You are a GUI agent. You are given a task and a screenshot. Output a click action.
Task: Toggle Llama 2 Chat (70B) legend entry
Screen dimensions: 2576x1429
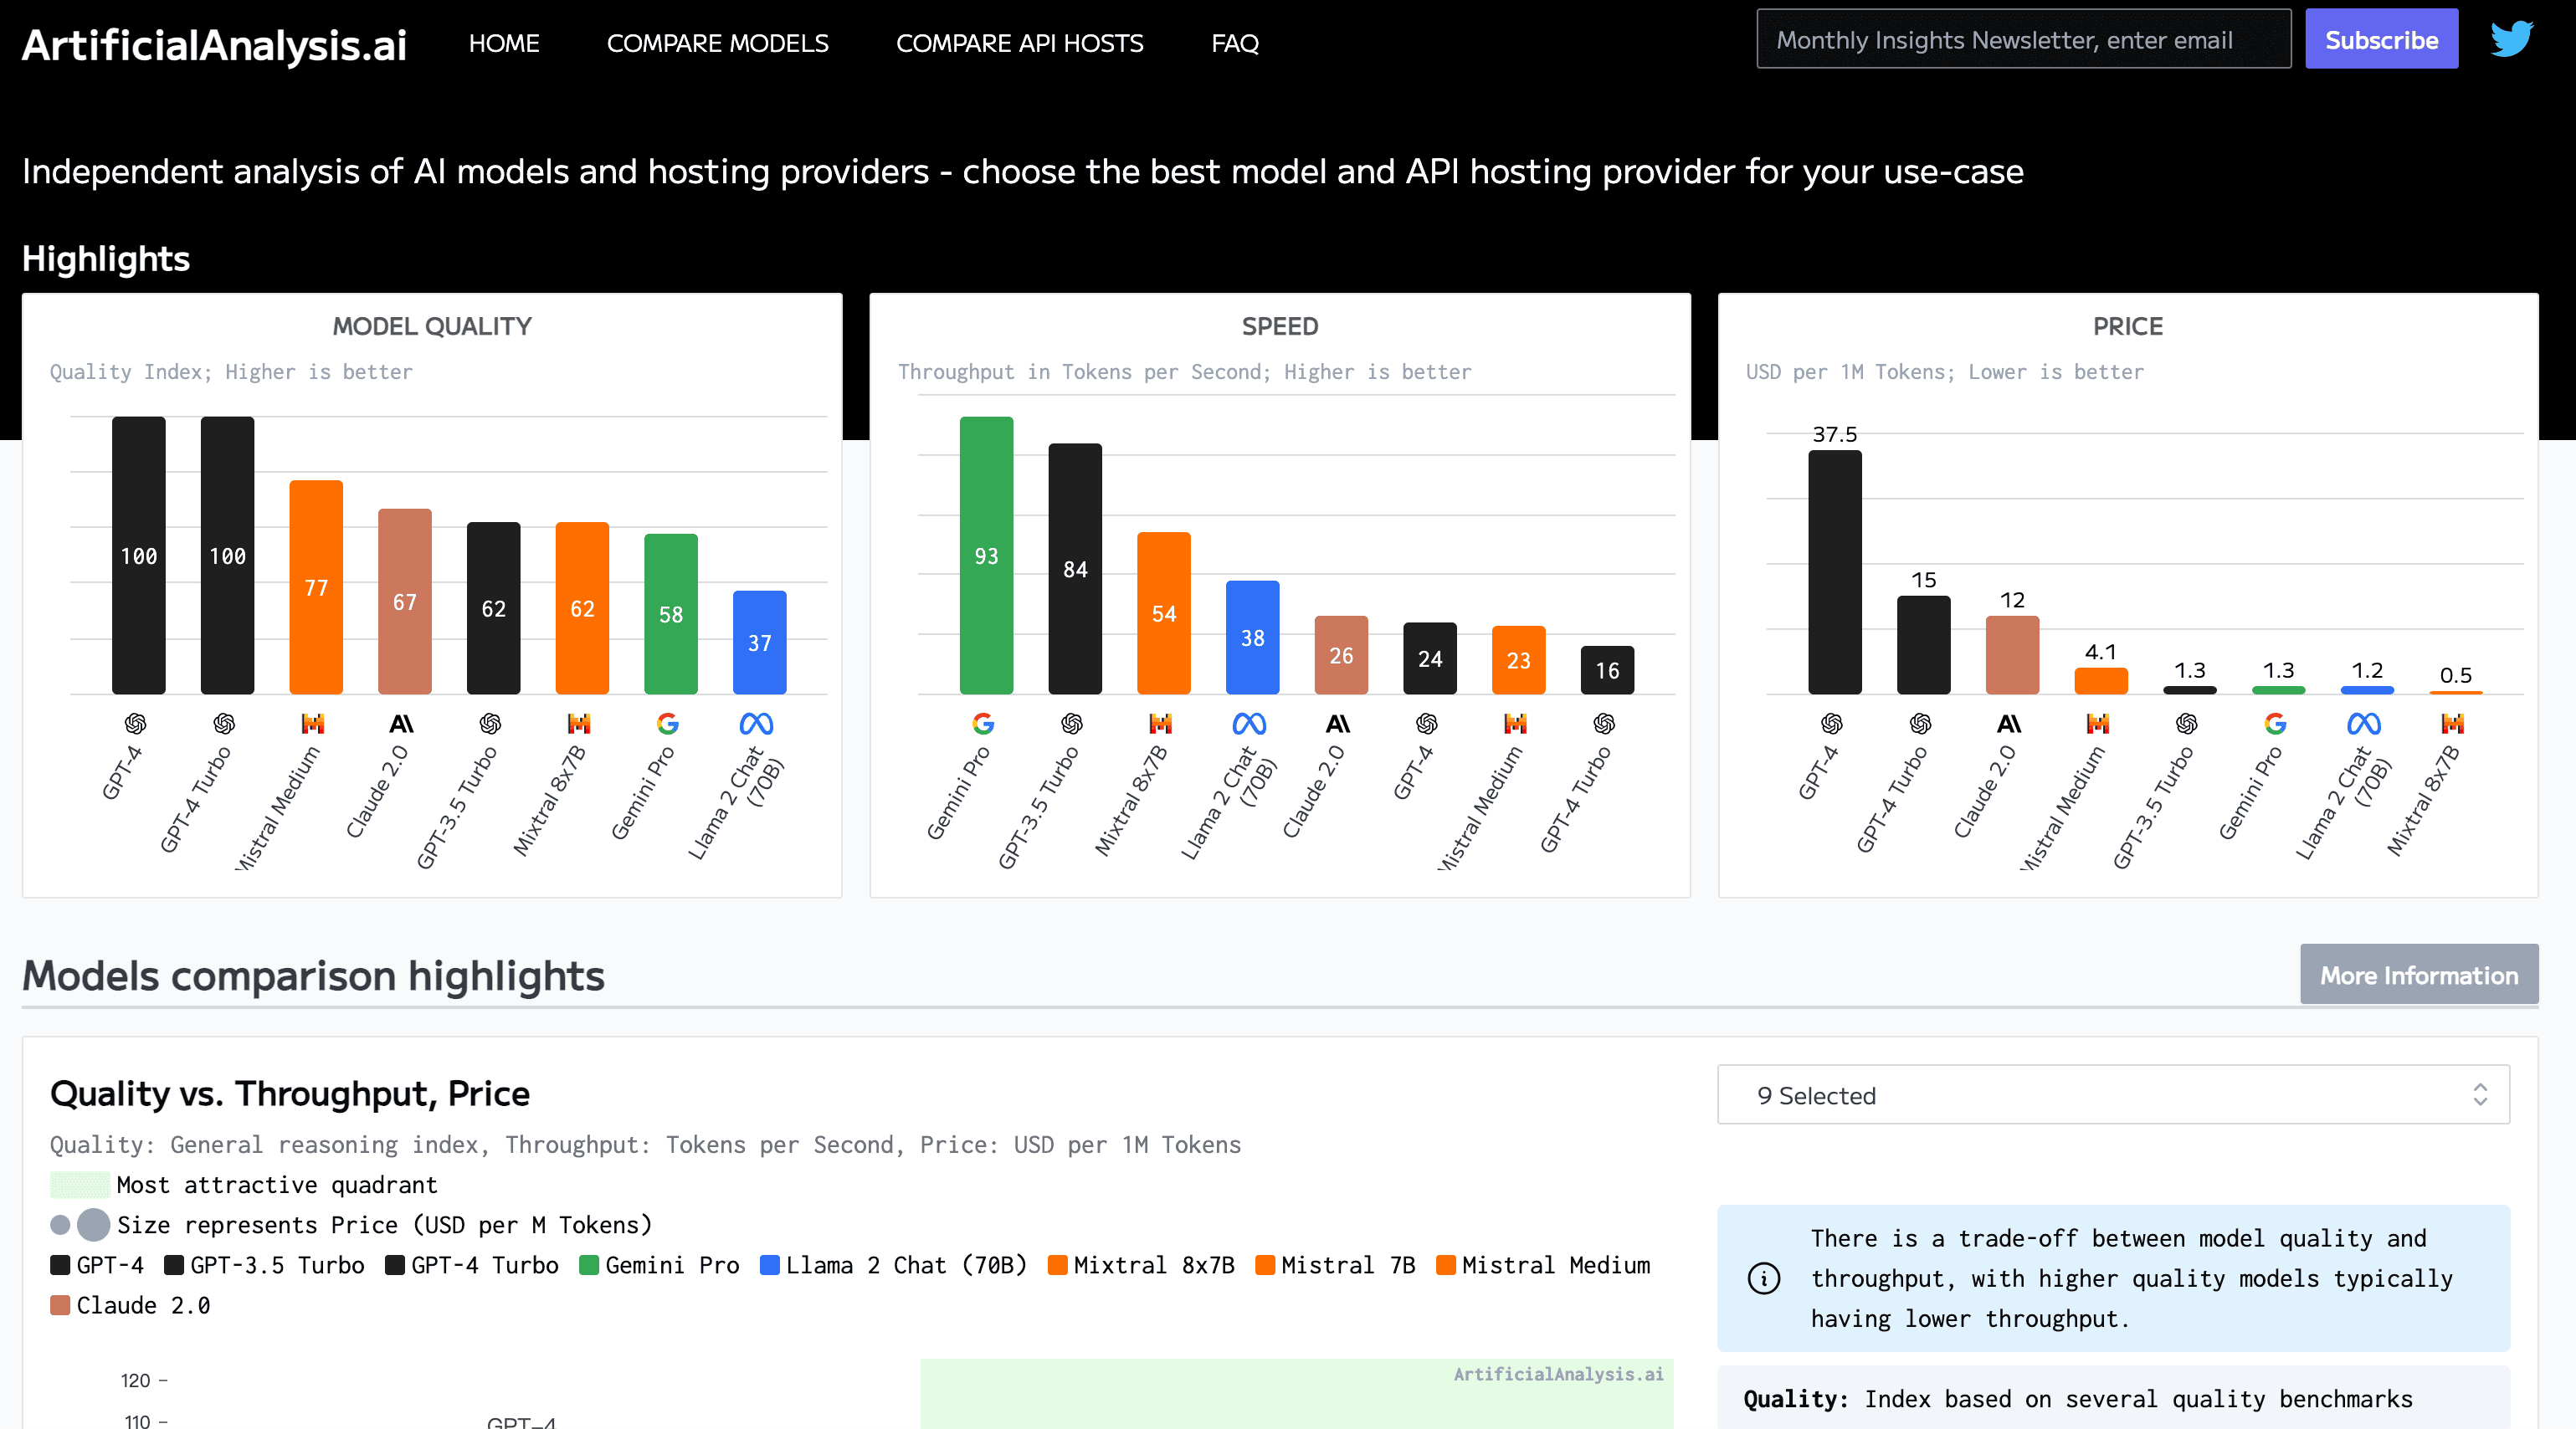[894, 1265]
